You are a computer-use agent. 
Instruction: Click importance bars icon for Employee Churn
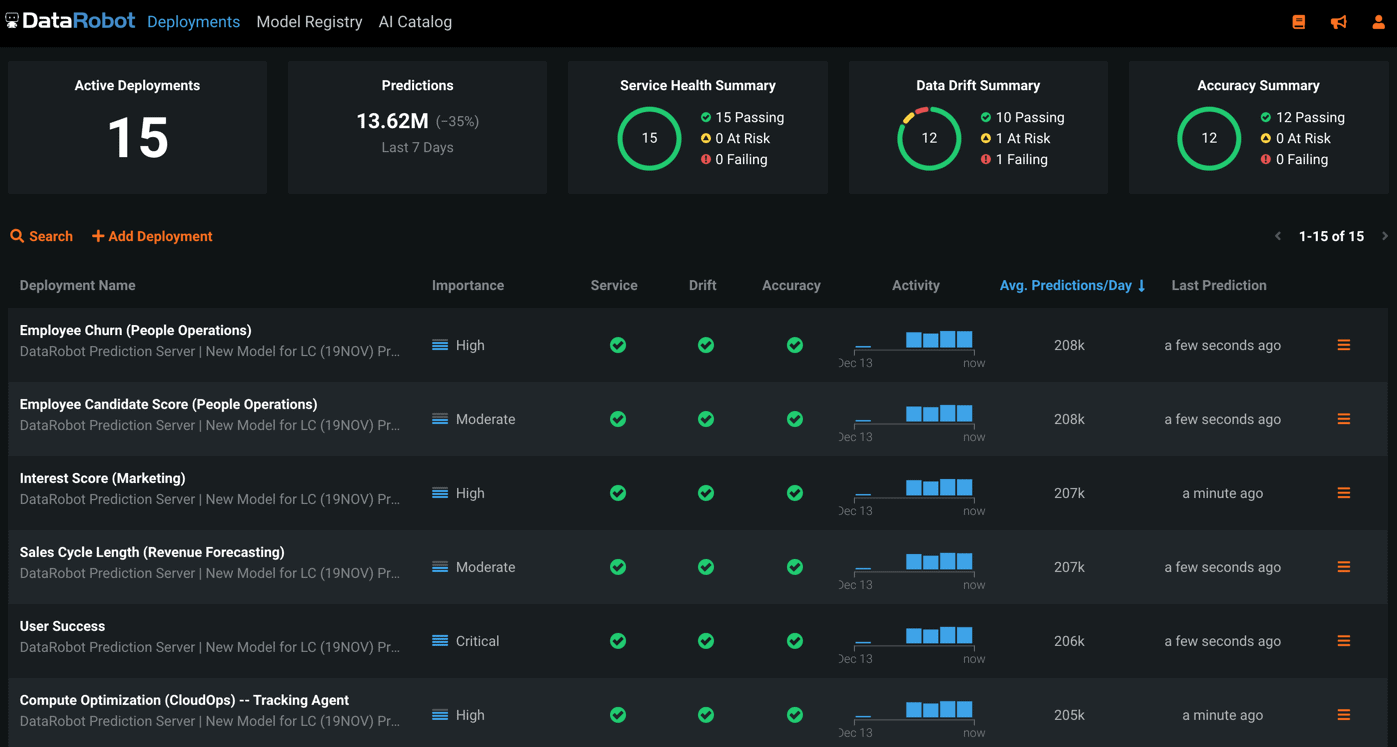tap(440, 345)
